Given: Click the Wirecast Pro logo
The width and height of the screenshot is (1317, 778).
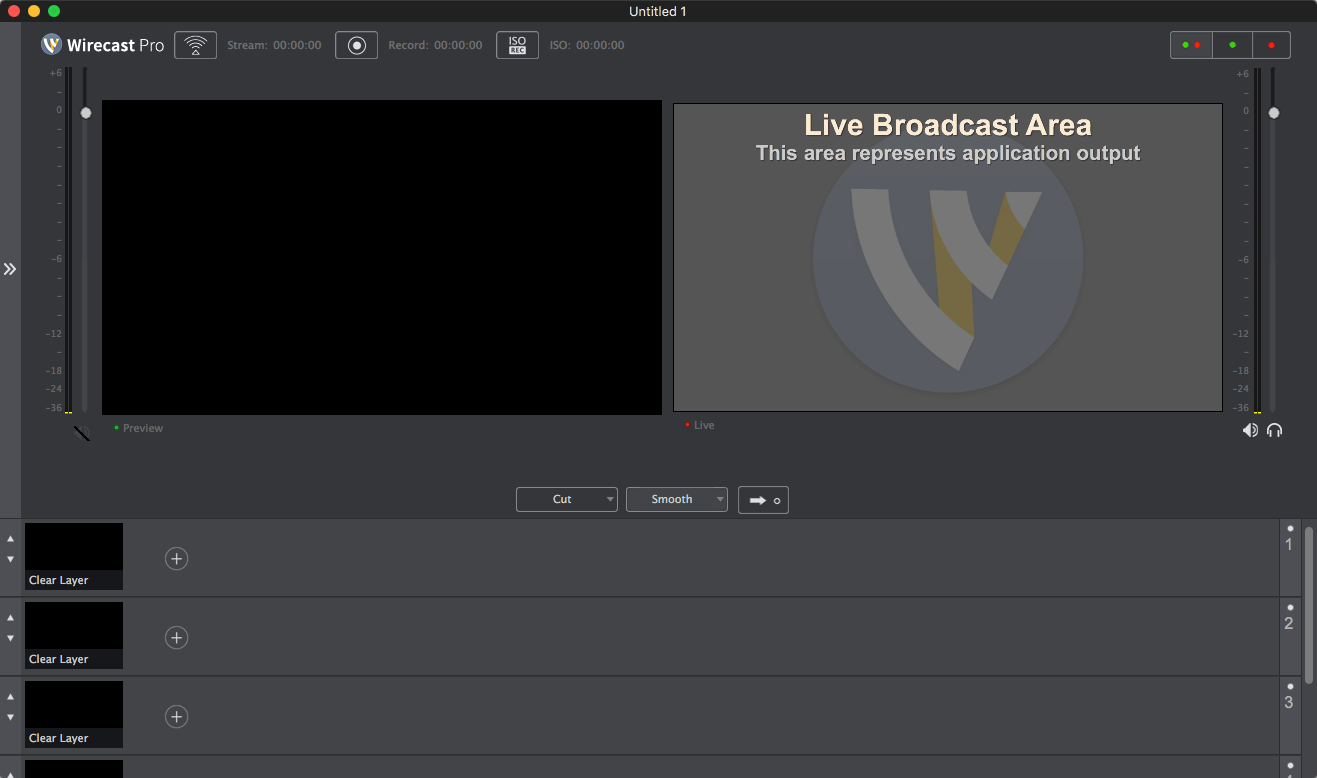Looking at the screenshot, I should pos(103,45).
